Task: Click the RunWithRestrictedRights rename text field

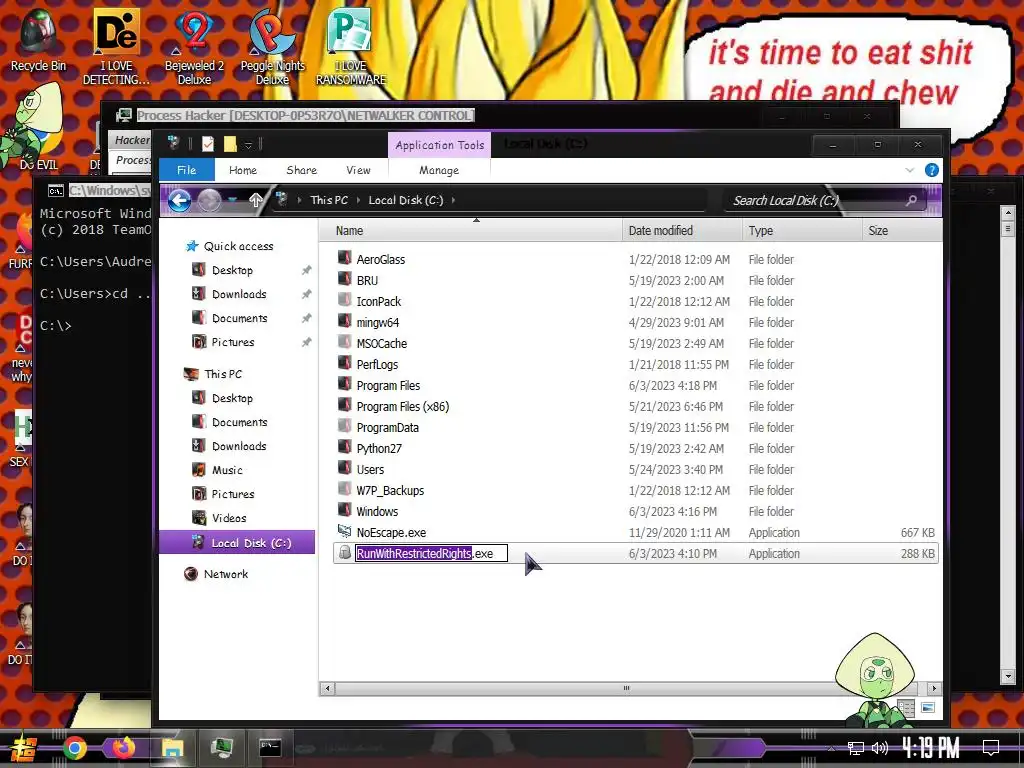Action: [431, 554]
